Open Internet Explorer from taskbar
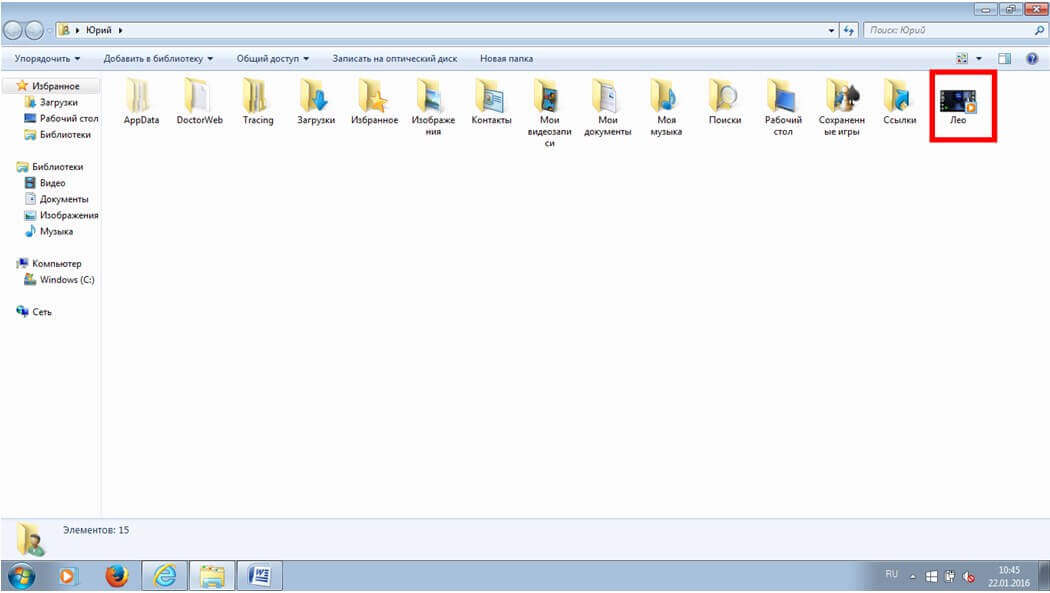 click(165, 575)
